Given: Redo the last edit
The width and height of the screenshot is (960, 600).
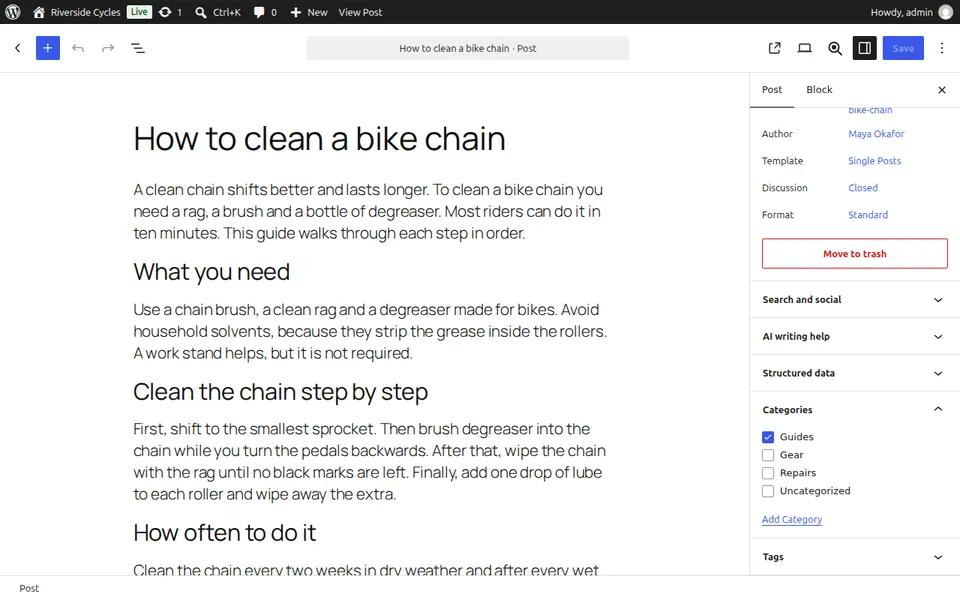Looking at the screenshot, I should (x=108, y=48).
